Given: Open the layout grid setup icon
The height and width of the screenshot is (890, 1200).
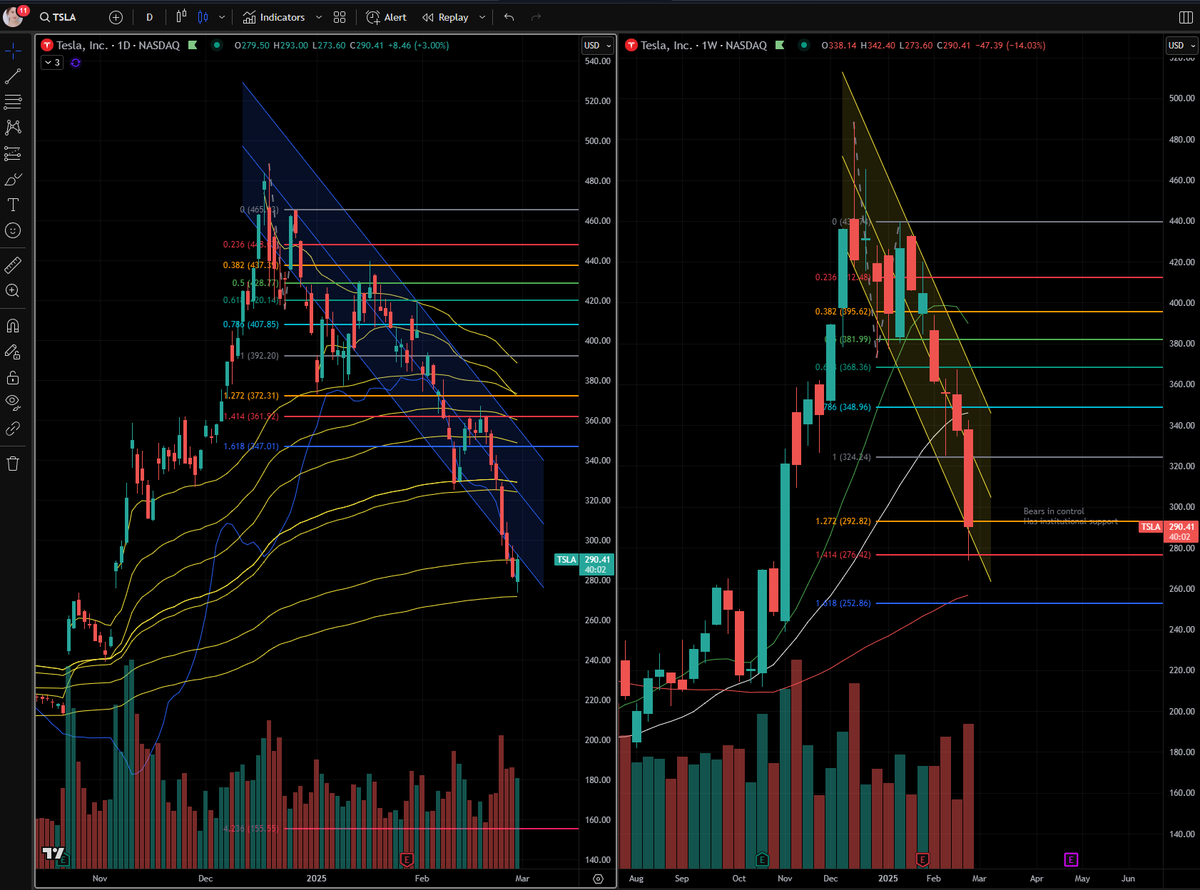Looking at the screenshot, I should click(339, 18).
